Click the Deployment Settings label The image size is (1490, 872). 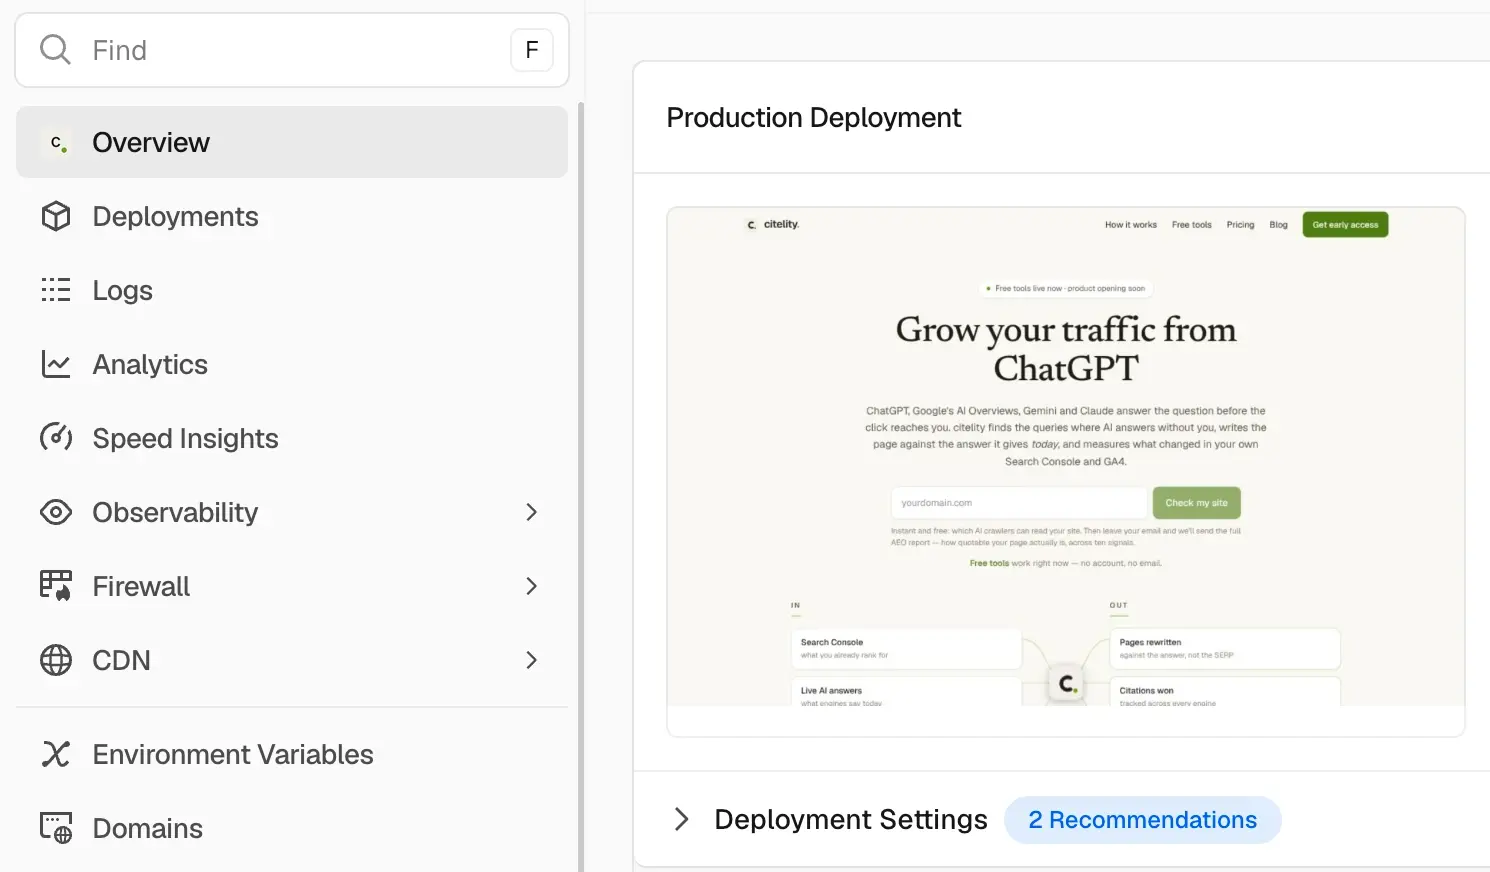pyautogui.click(x=851, y=820)
